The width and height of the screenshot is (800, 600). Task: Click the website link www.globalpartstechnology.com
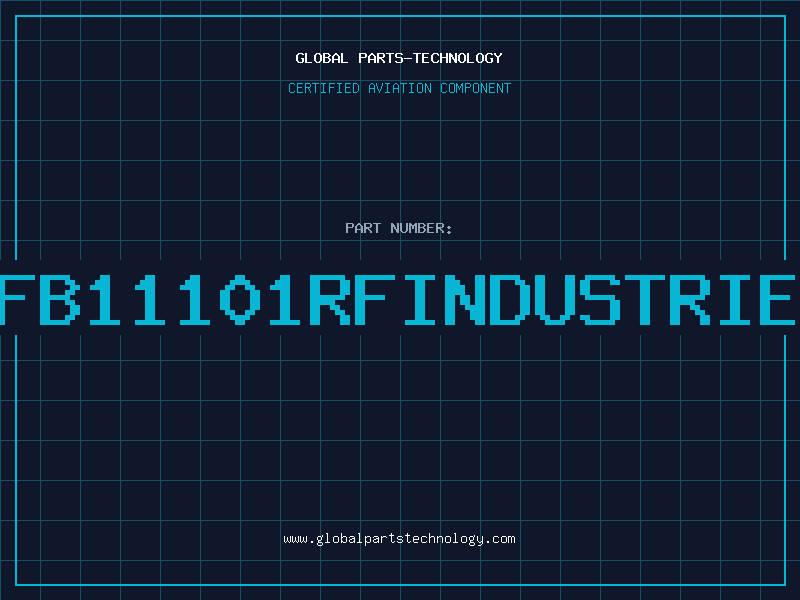pyautogui.click(x=399, y=538)
